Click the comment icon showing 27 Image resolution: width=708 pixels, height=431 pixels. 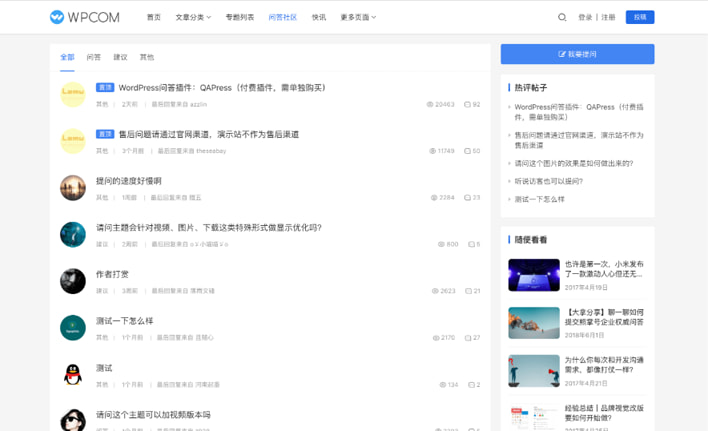pos(468,338)
